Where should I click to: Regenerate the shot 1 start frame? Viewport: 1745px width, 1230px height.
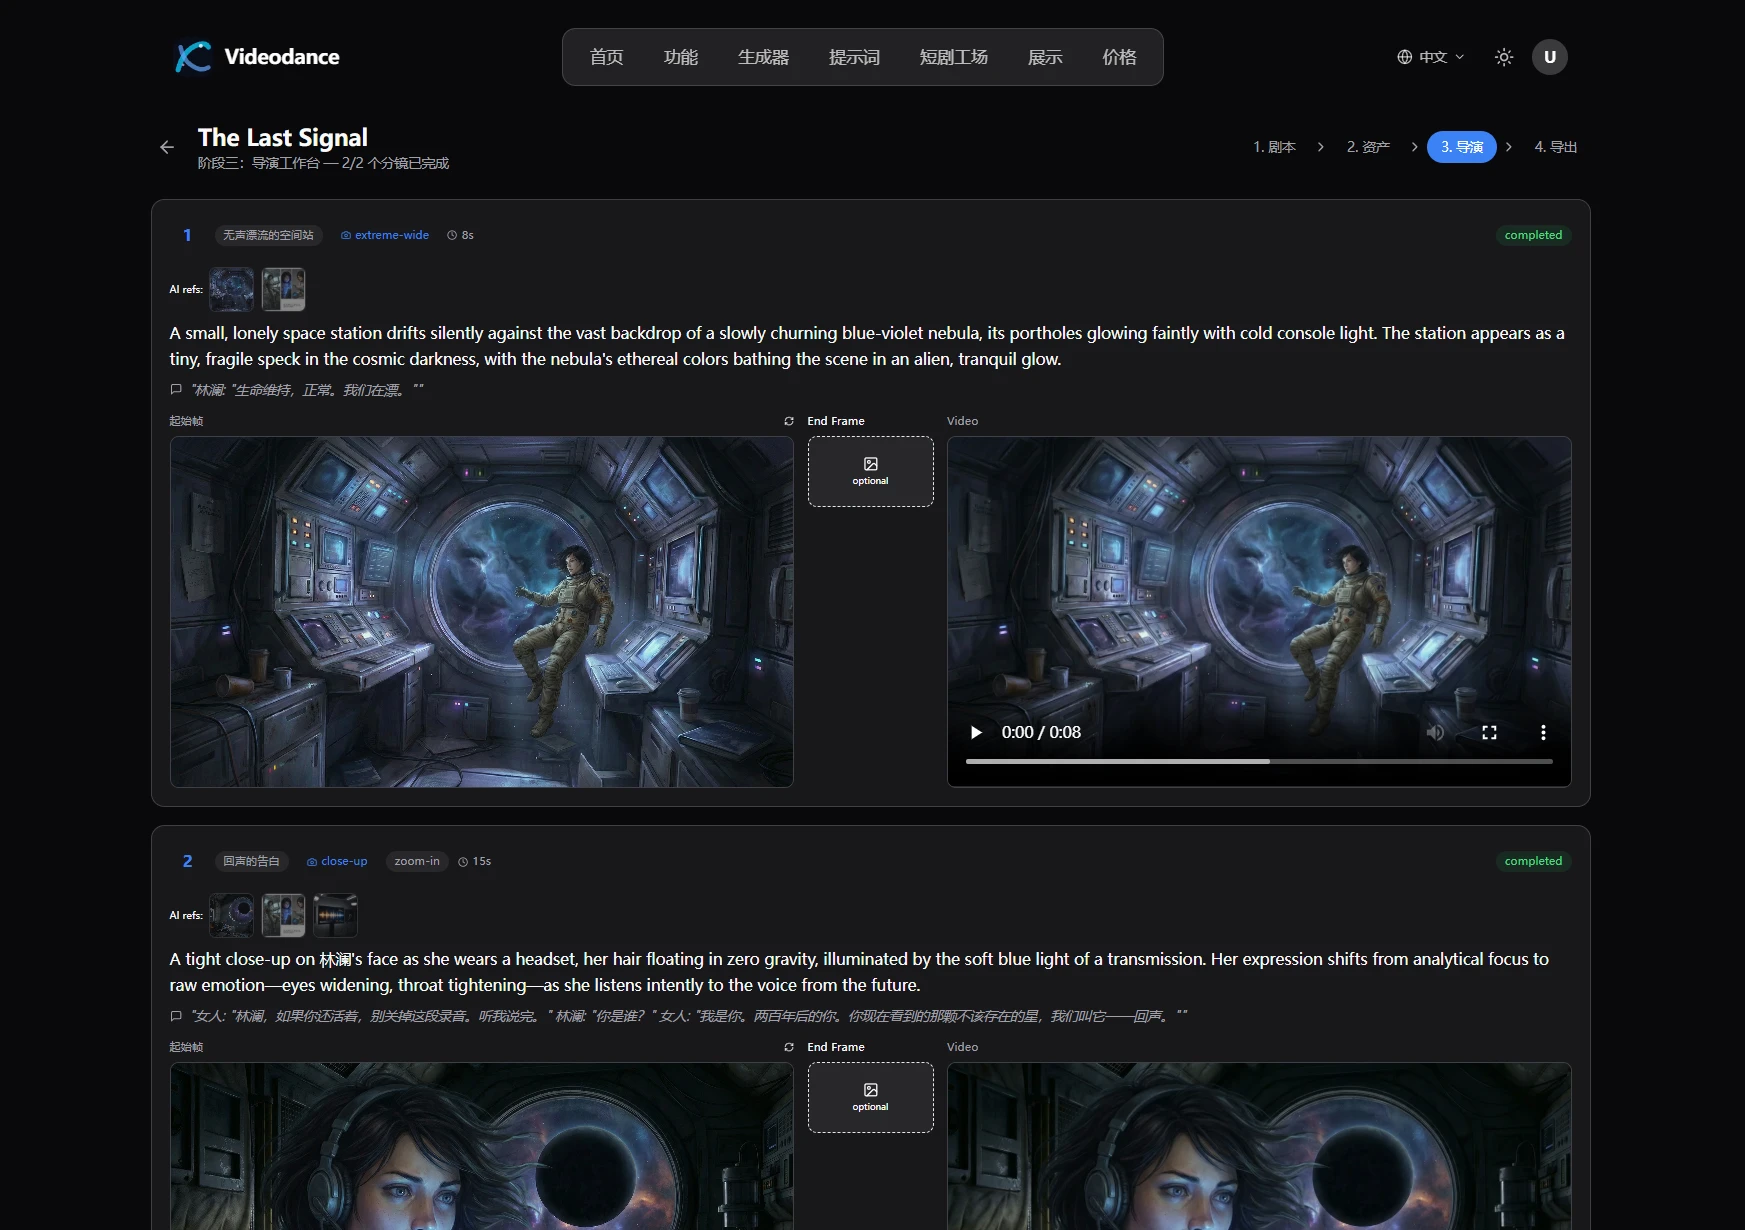click(x=789, y=421)
